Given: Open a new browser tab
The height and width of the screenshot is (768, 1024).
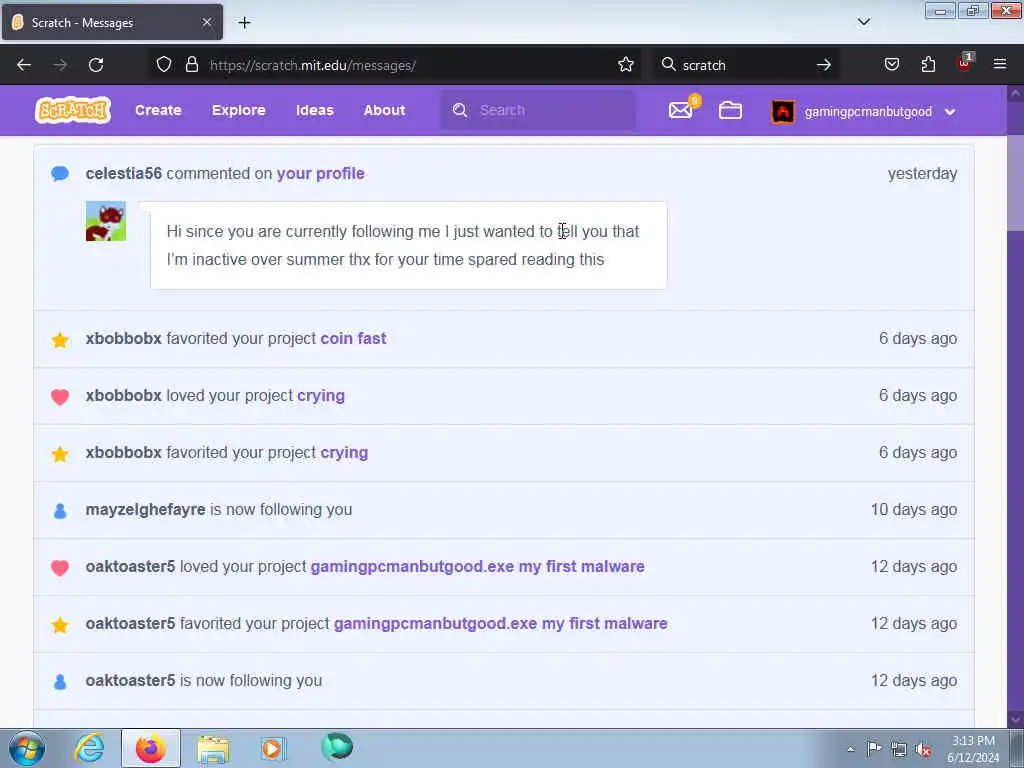Looking at the screenshot, I should coord(244,23).
